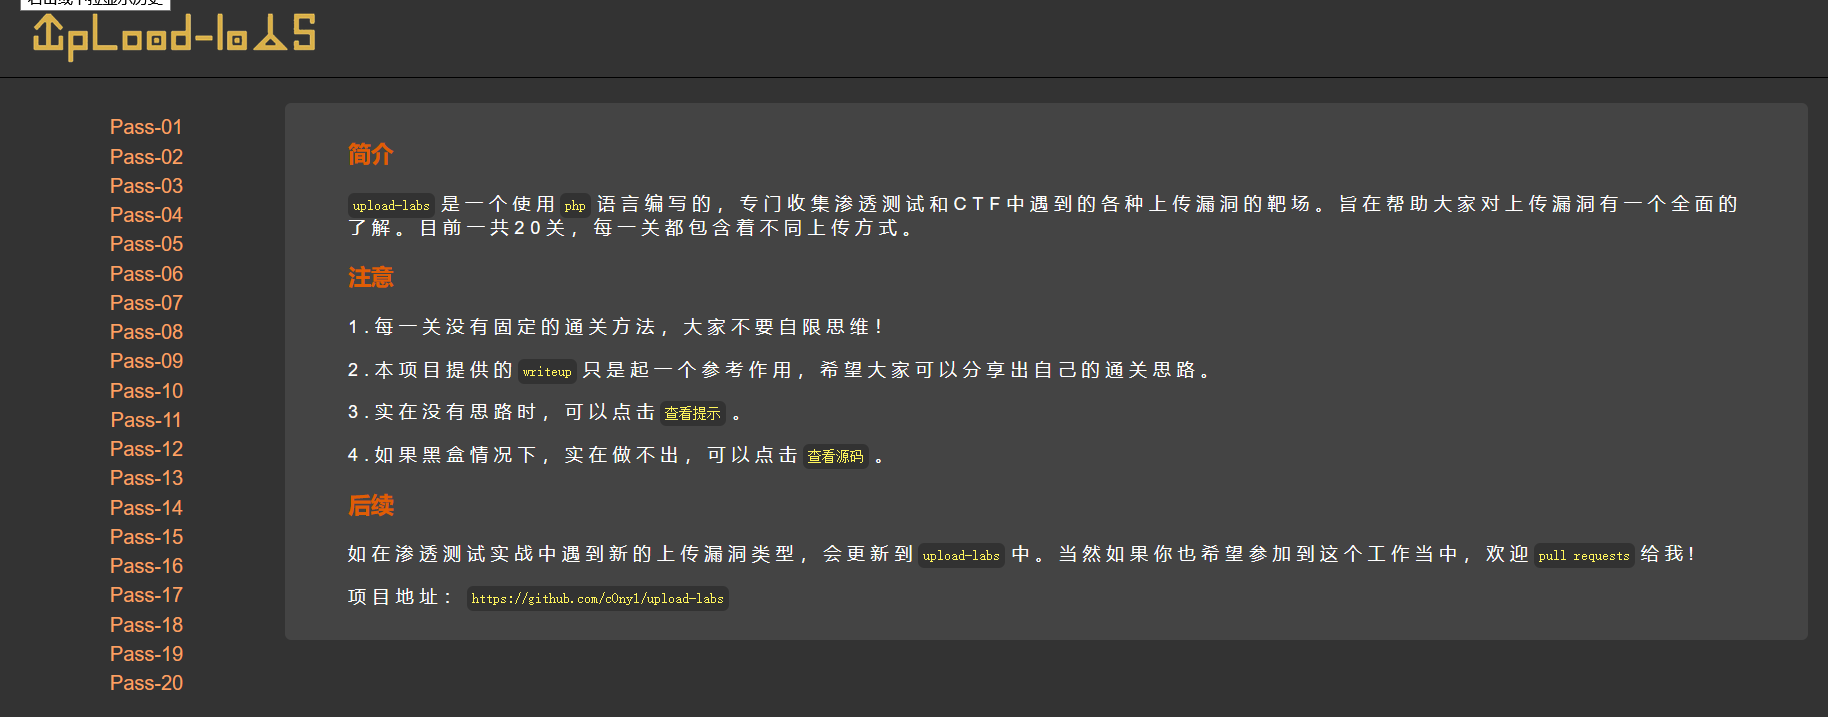Open Pass-05 level
This screenshot has width=1828, height=717.
[146, 244]
